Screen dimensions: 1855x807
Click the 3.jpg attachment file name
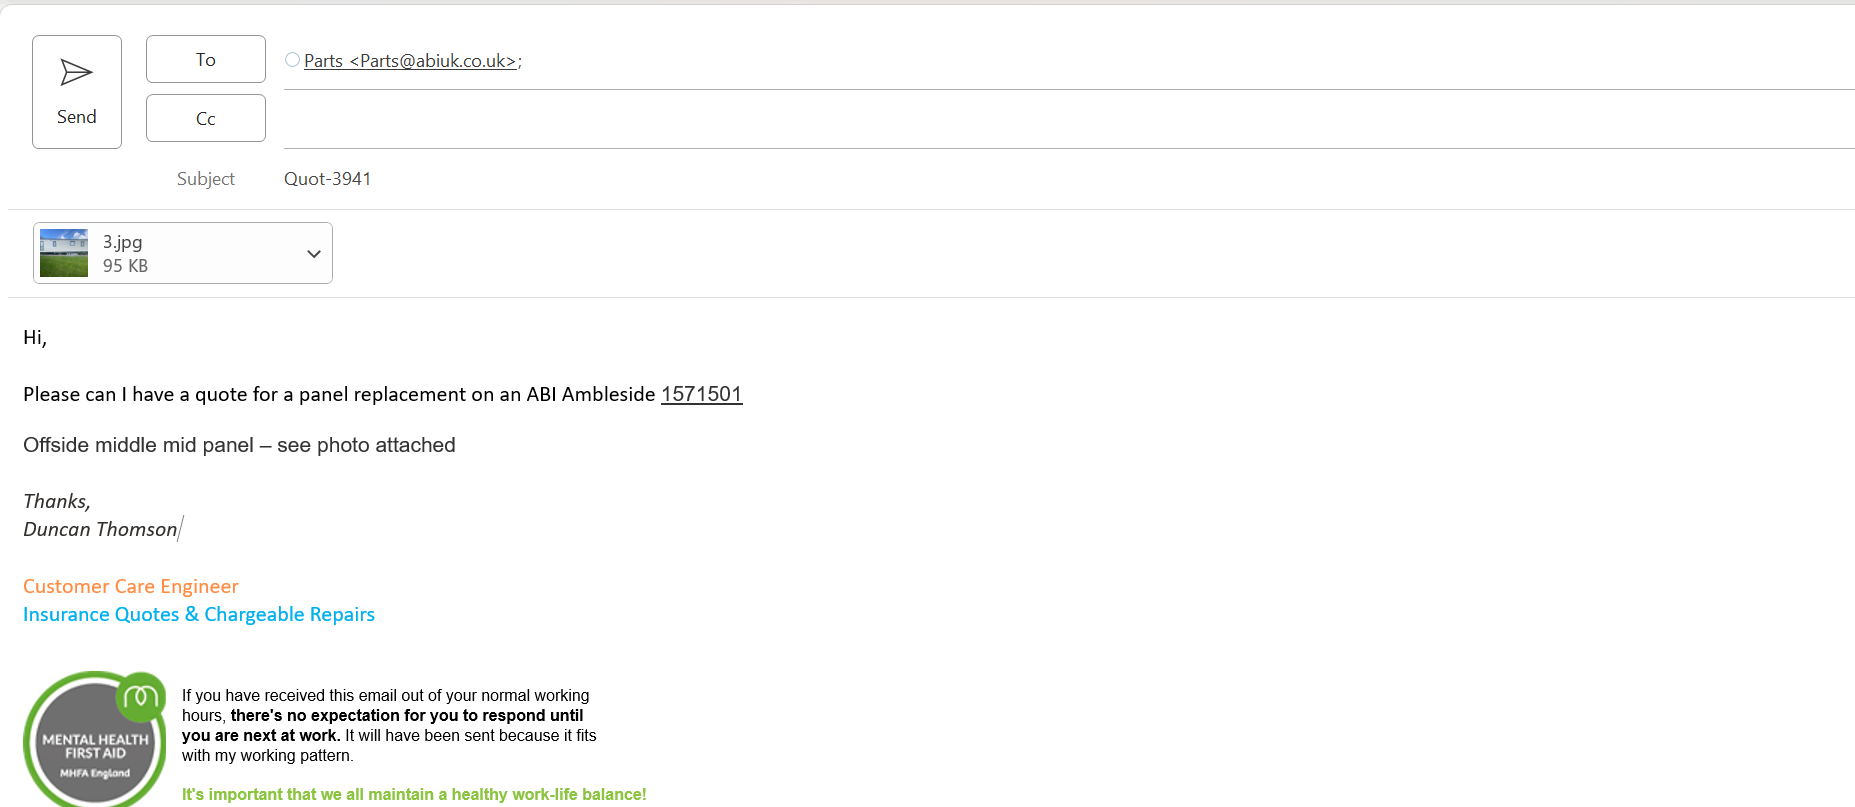tap(123, 242)
